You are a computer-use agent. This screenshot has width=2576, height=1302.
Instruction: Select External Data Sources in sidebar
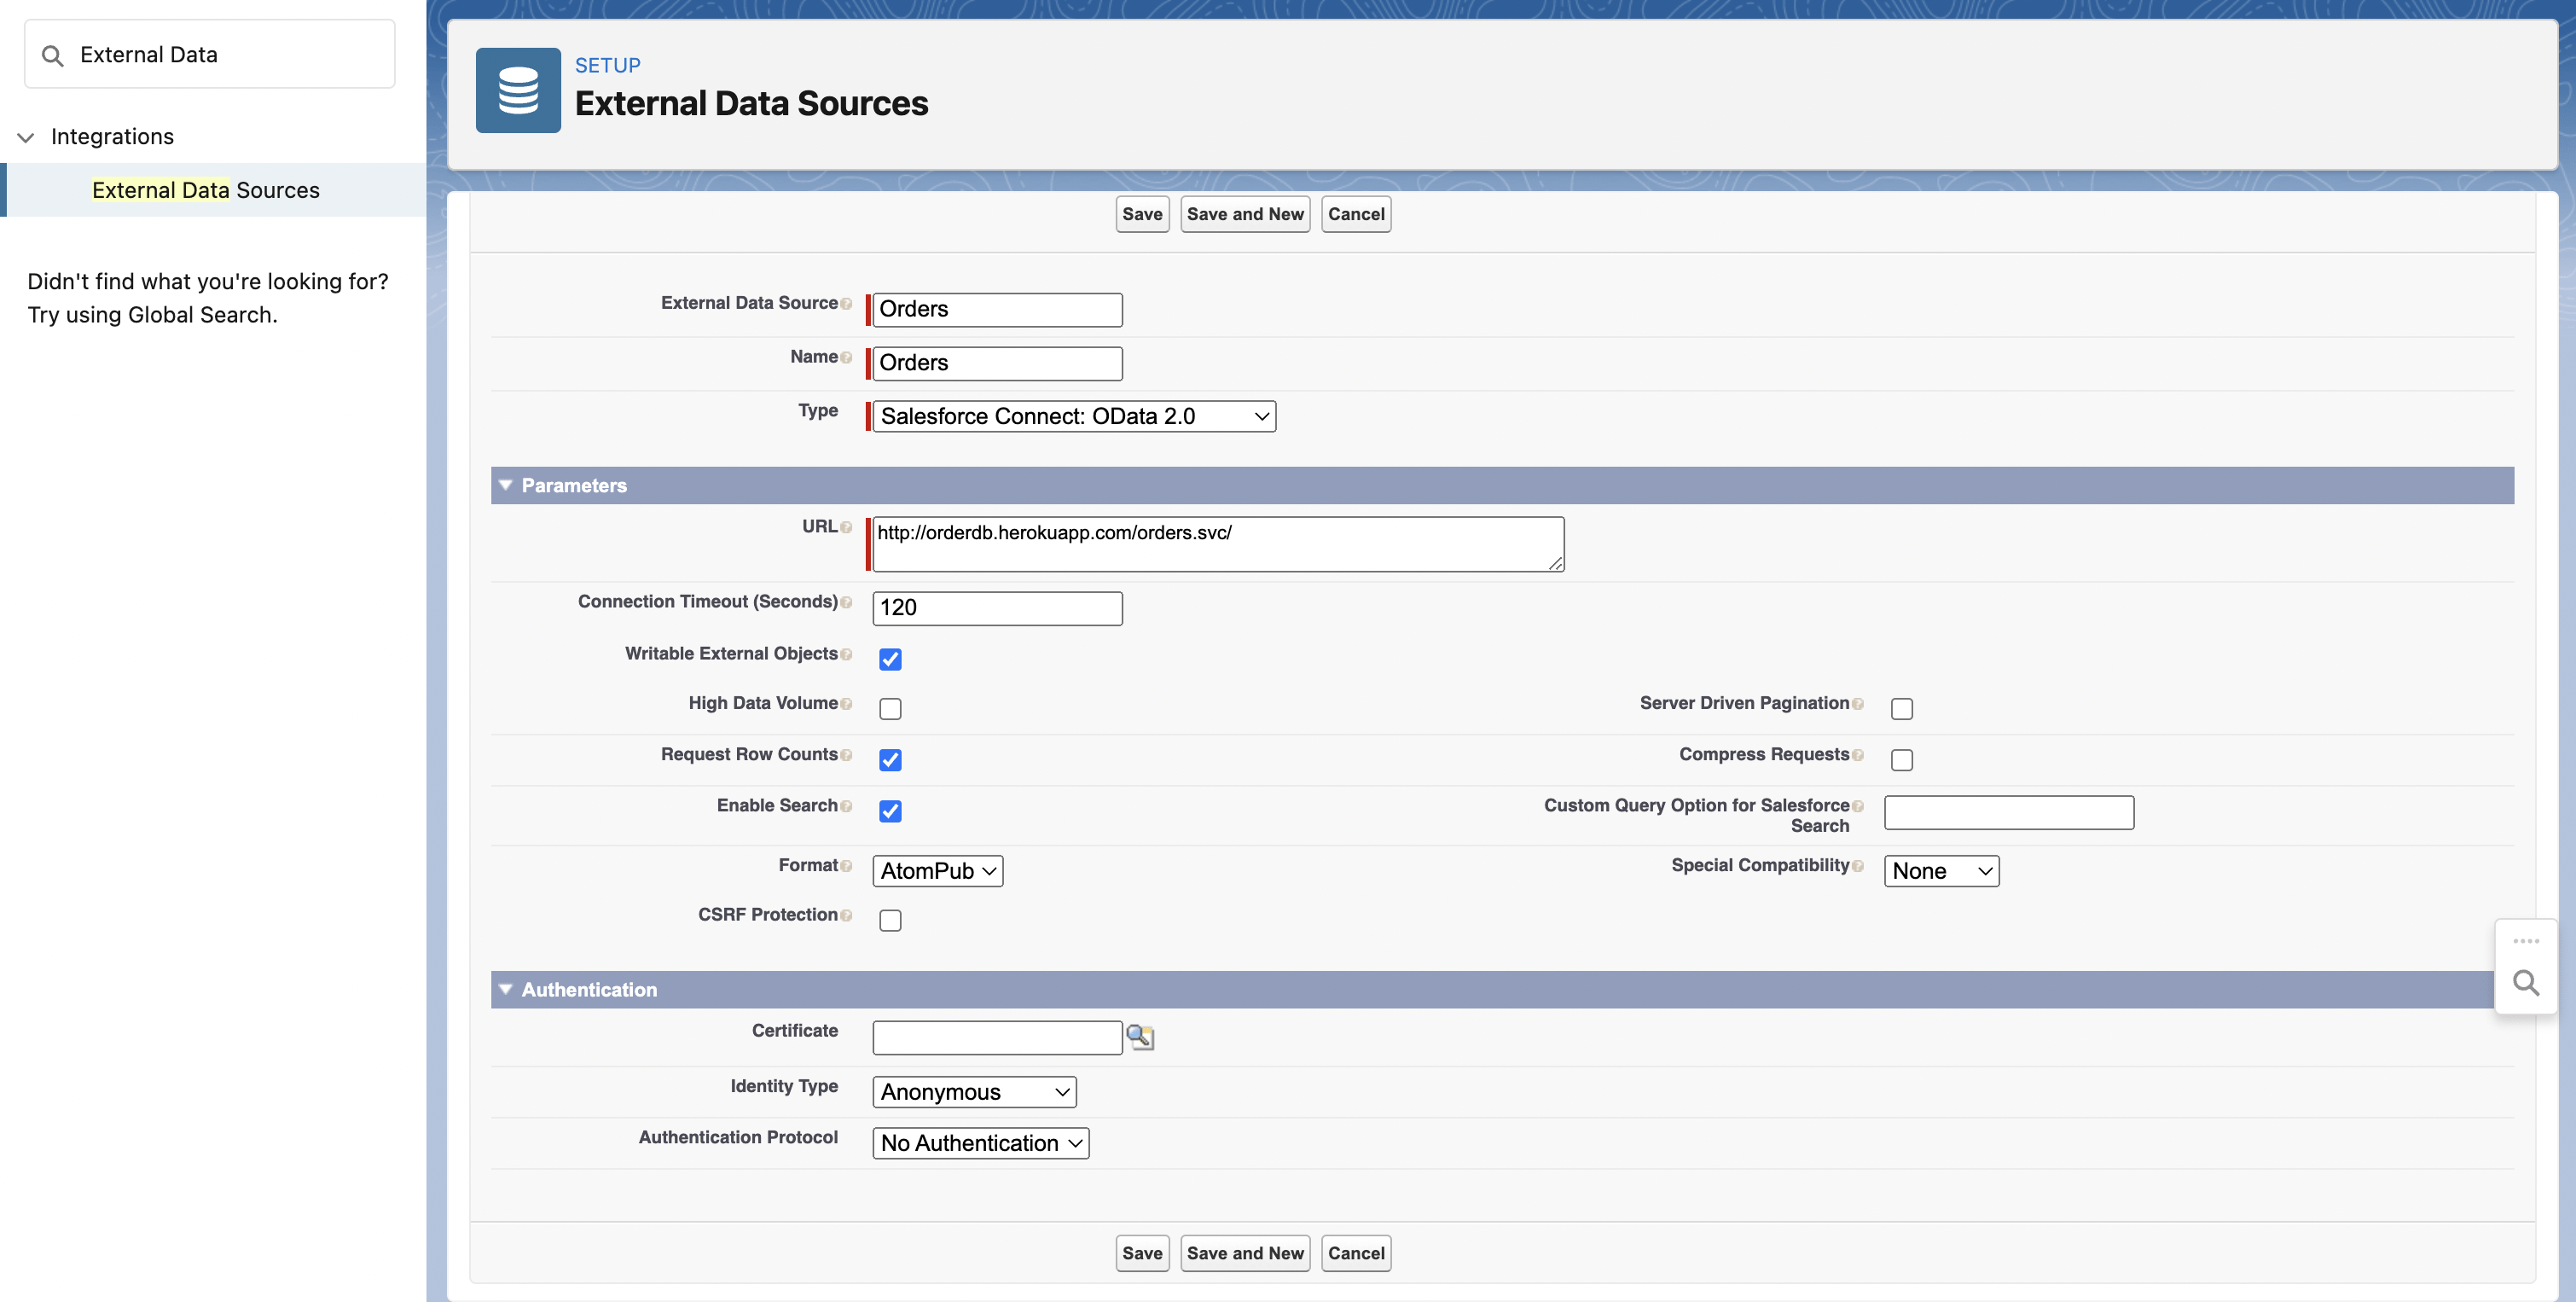pyautogui.click(x=205, y=190)
